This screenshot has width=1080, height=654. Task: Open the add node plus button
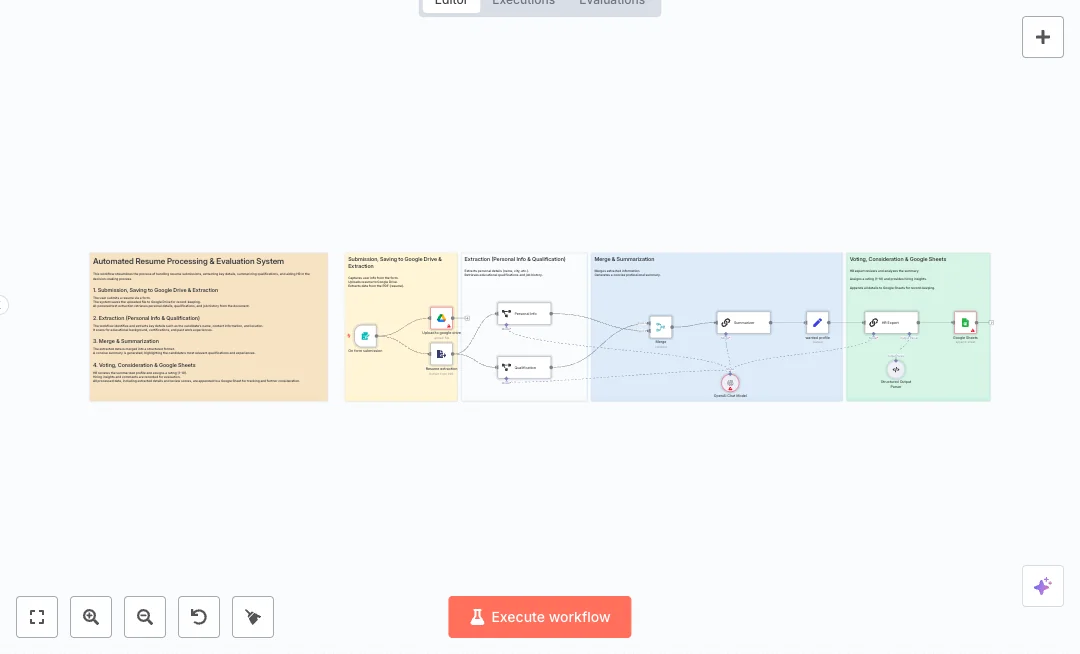(x=1042, y=37)
